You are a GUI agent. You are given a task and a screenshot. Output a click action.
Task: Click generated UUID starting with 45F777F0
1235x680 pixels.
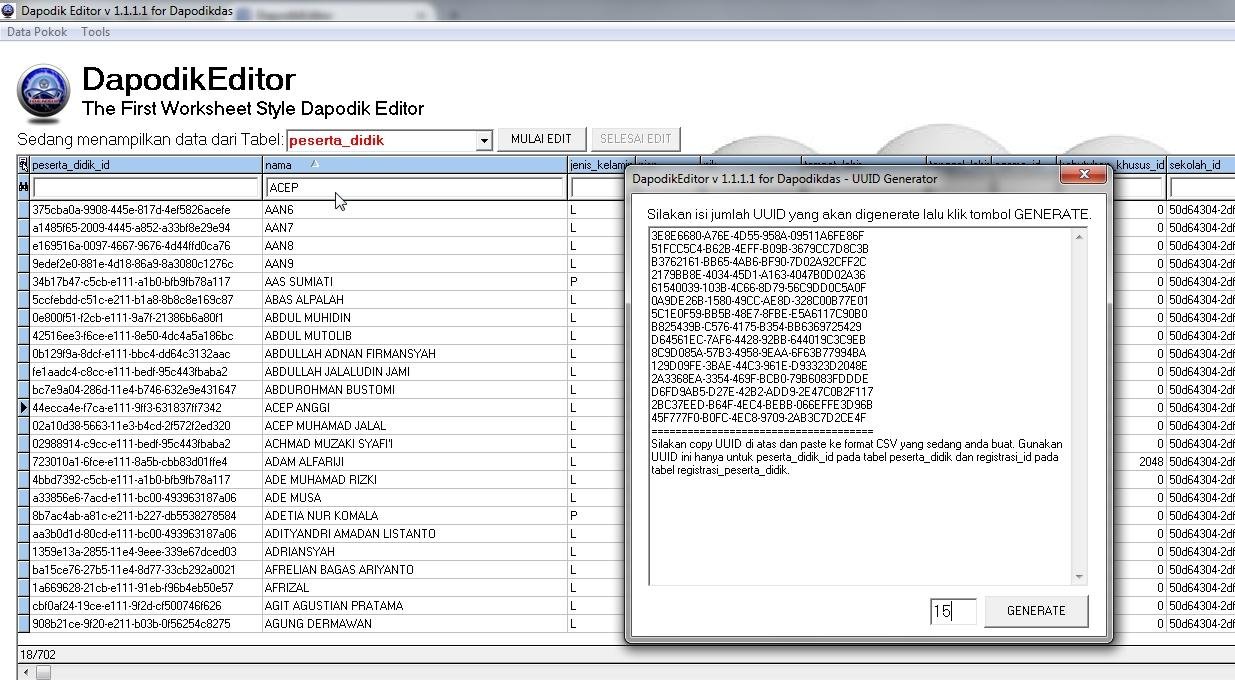point(758,418)
